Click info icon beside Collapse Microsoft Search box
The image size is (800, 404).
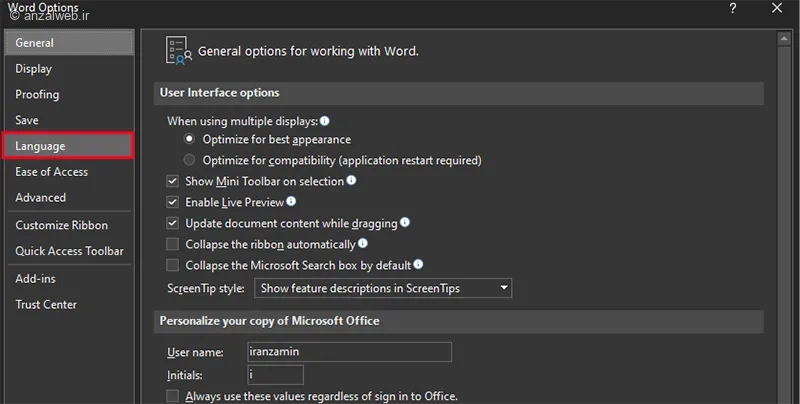(419, 265)
